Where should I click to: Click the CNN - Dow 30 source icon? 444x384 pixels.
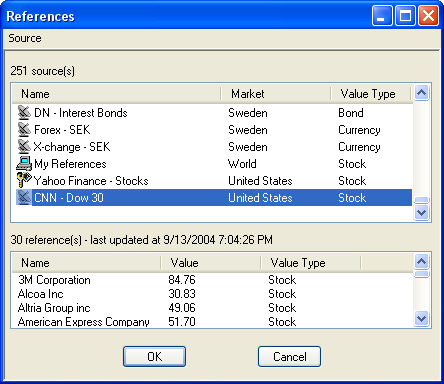coord(24,198)
